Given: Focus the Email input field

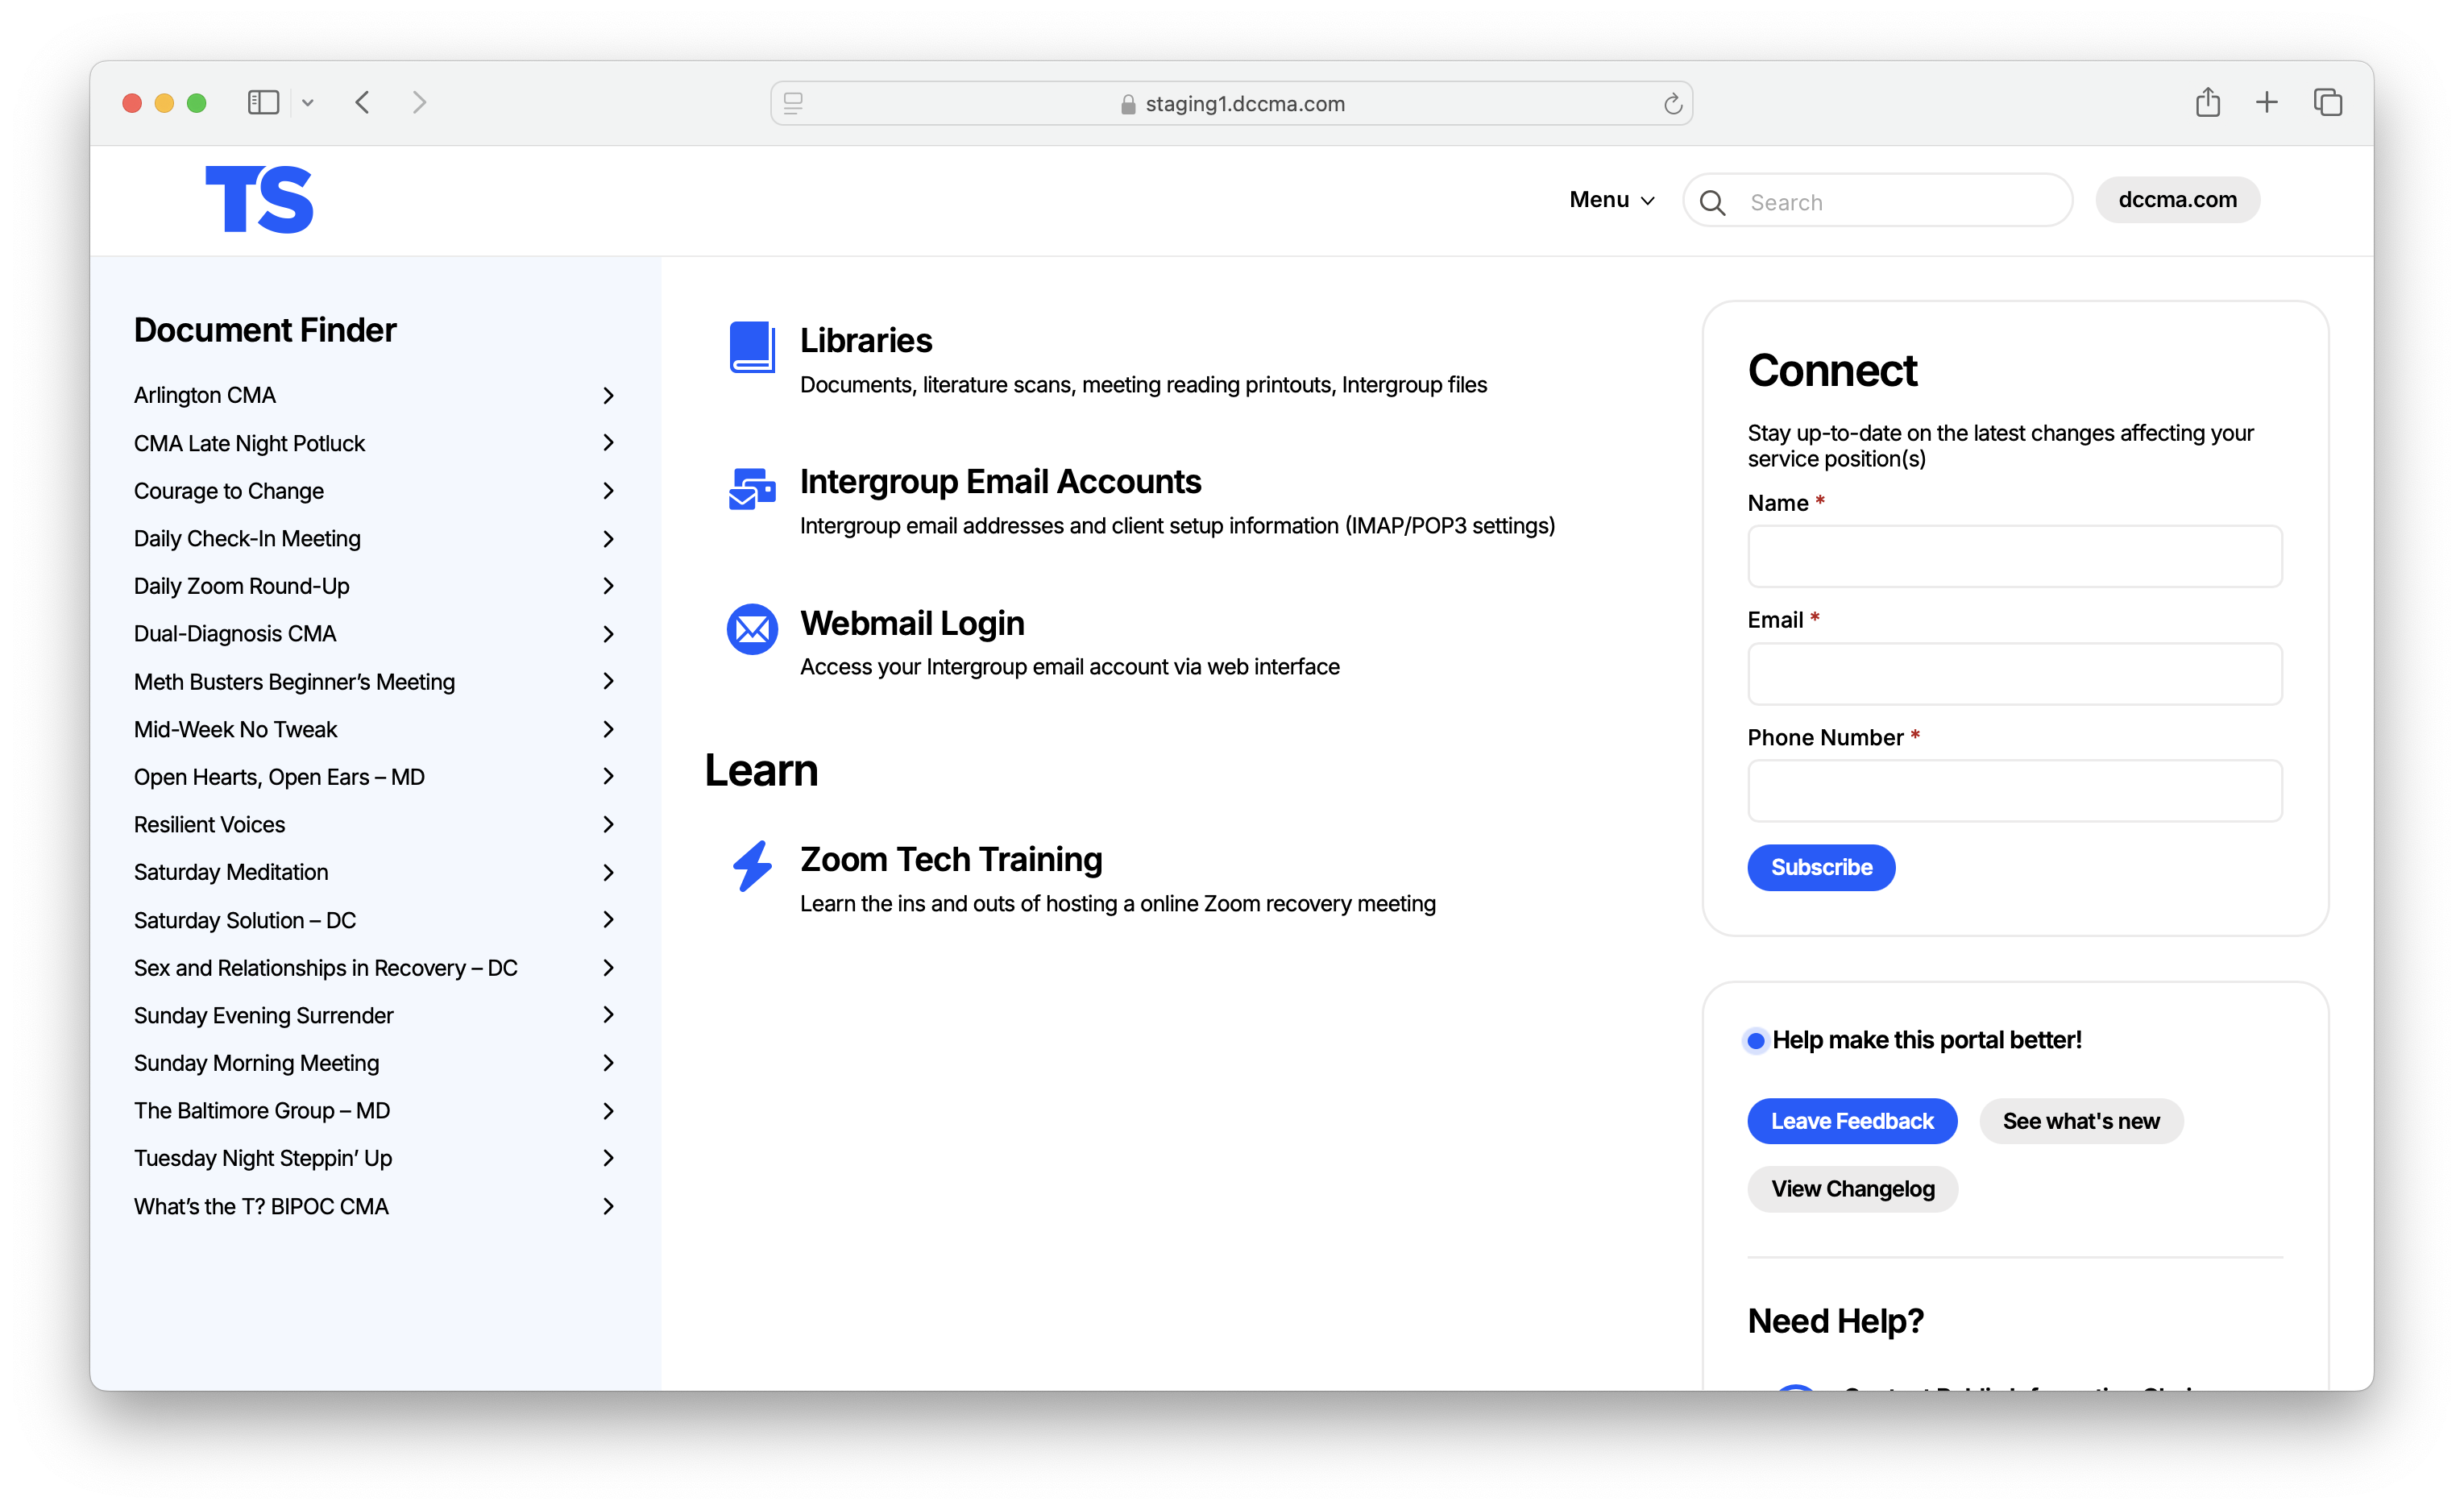Looking at the screenshot, I should [x=2014, y=673].
